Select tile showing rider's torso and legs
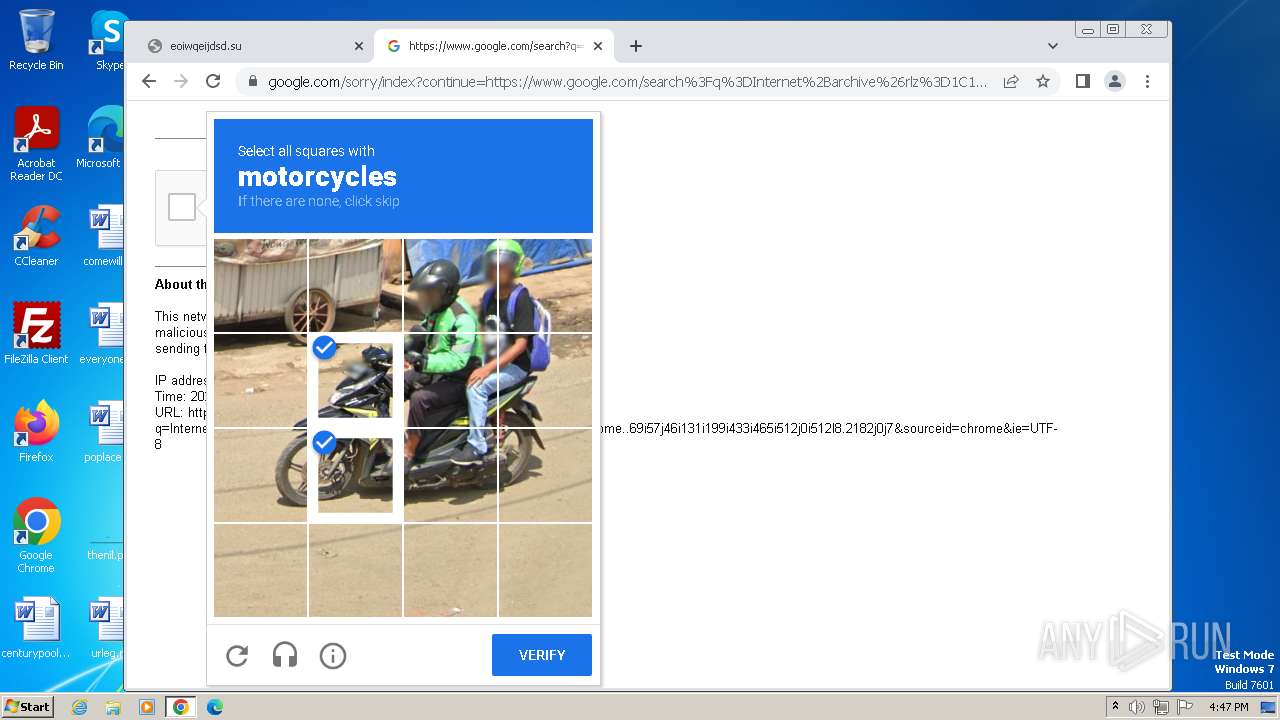Image resolution: width=1280 pixels, height=720 pixels. (x=450, y=380)
